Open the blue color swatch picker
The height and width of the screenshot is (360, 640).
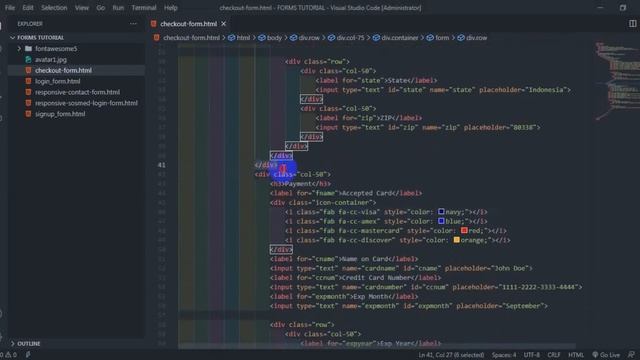point(441,221)
